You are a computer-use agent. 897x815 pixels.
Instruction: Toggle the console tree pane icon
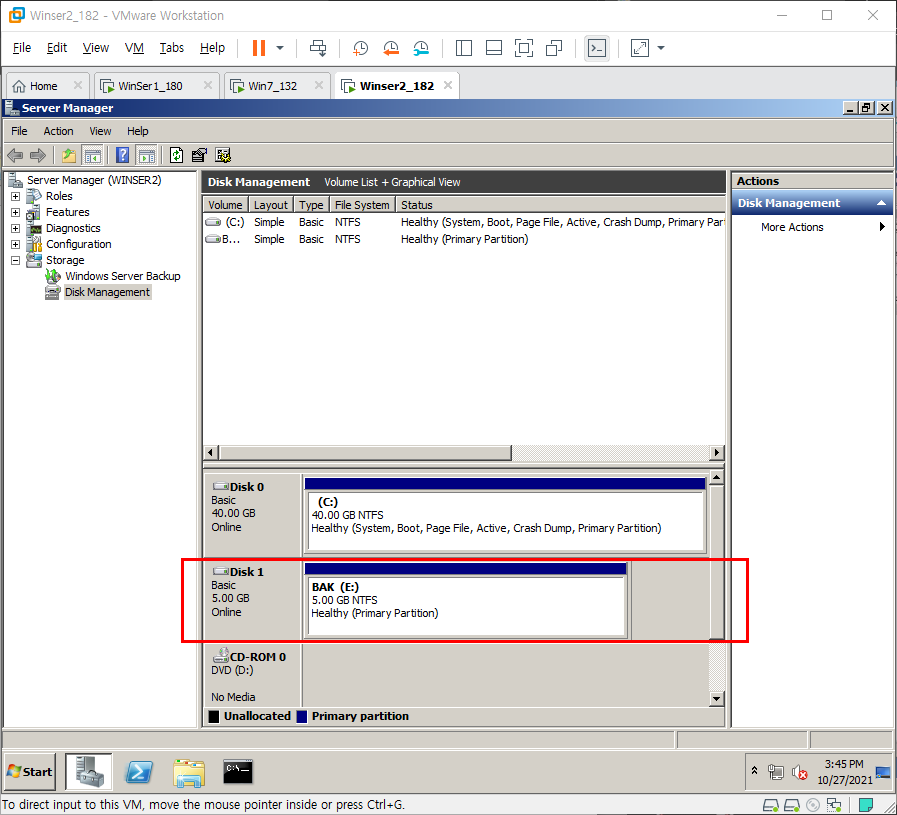point(92,155)
